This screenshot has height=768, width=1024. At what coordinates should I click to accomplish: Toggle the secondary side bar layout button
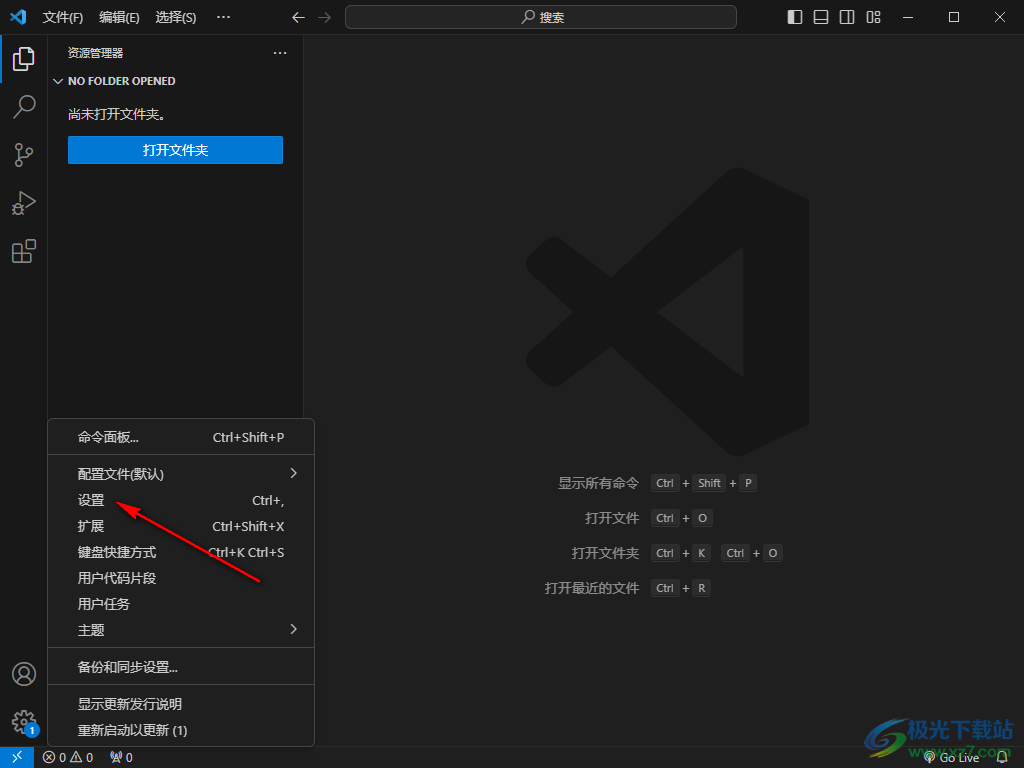(847, 17)
